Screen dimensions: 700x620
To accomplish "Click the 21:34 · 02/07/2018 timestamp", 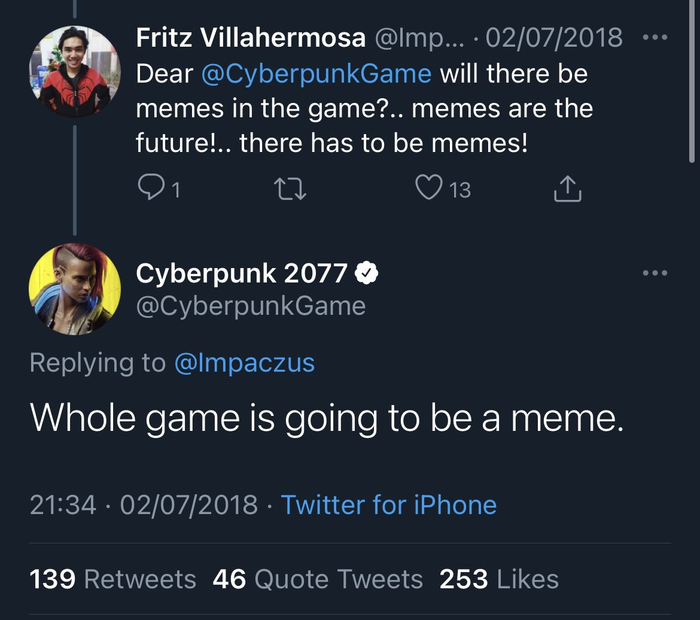I will pyautogui.click(x=143, y=504).
